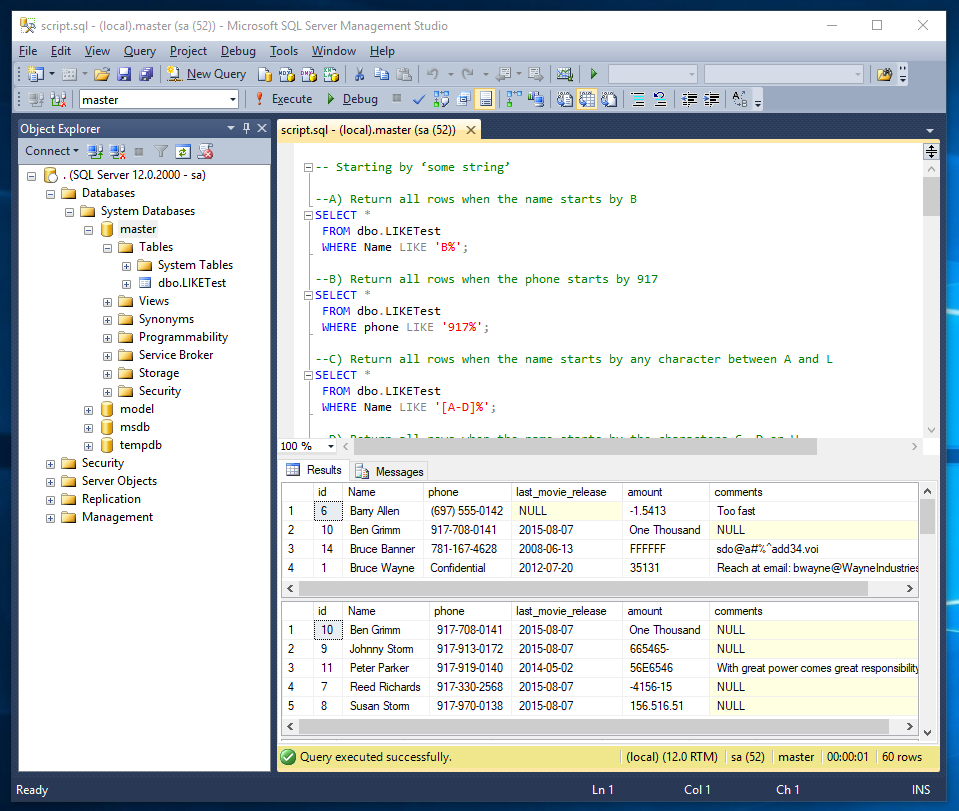Toggle Include Actual Execution Plan icon
The width and height of the screenshot is (959, 811).
tap(509, 99)
